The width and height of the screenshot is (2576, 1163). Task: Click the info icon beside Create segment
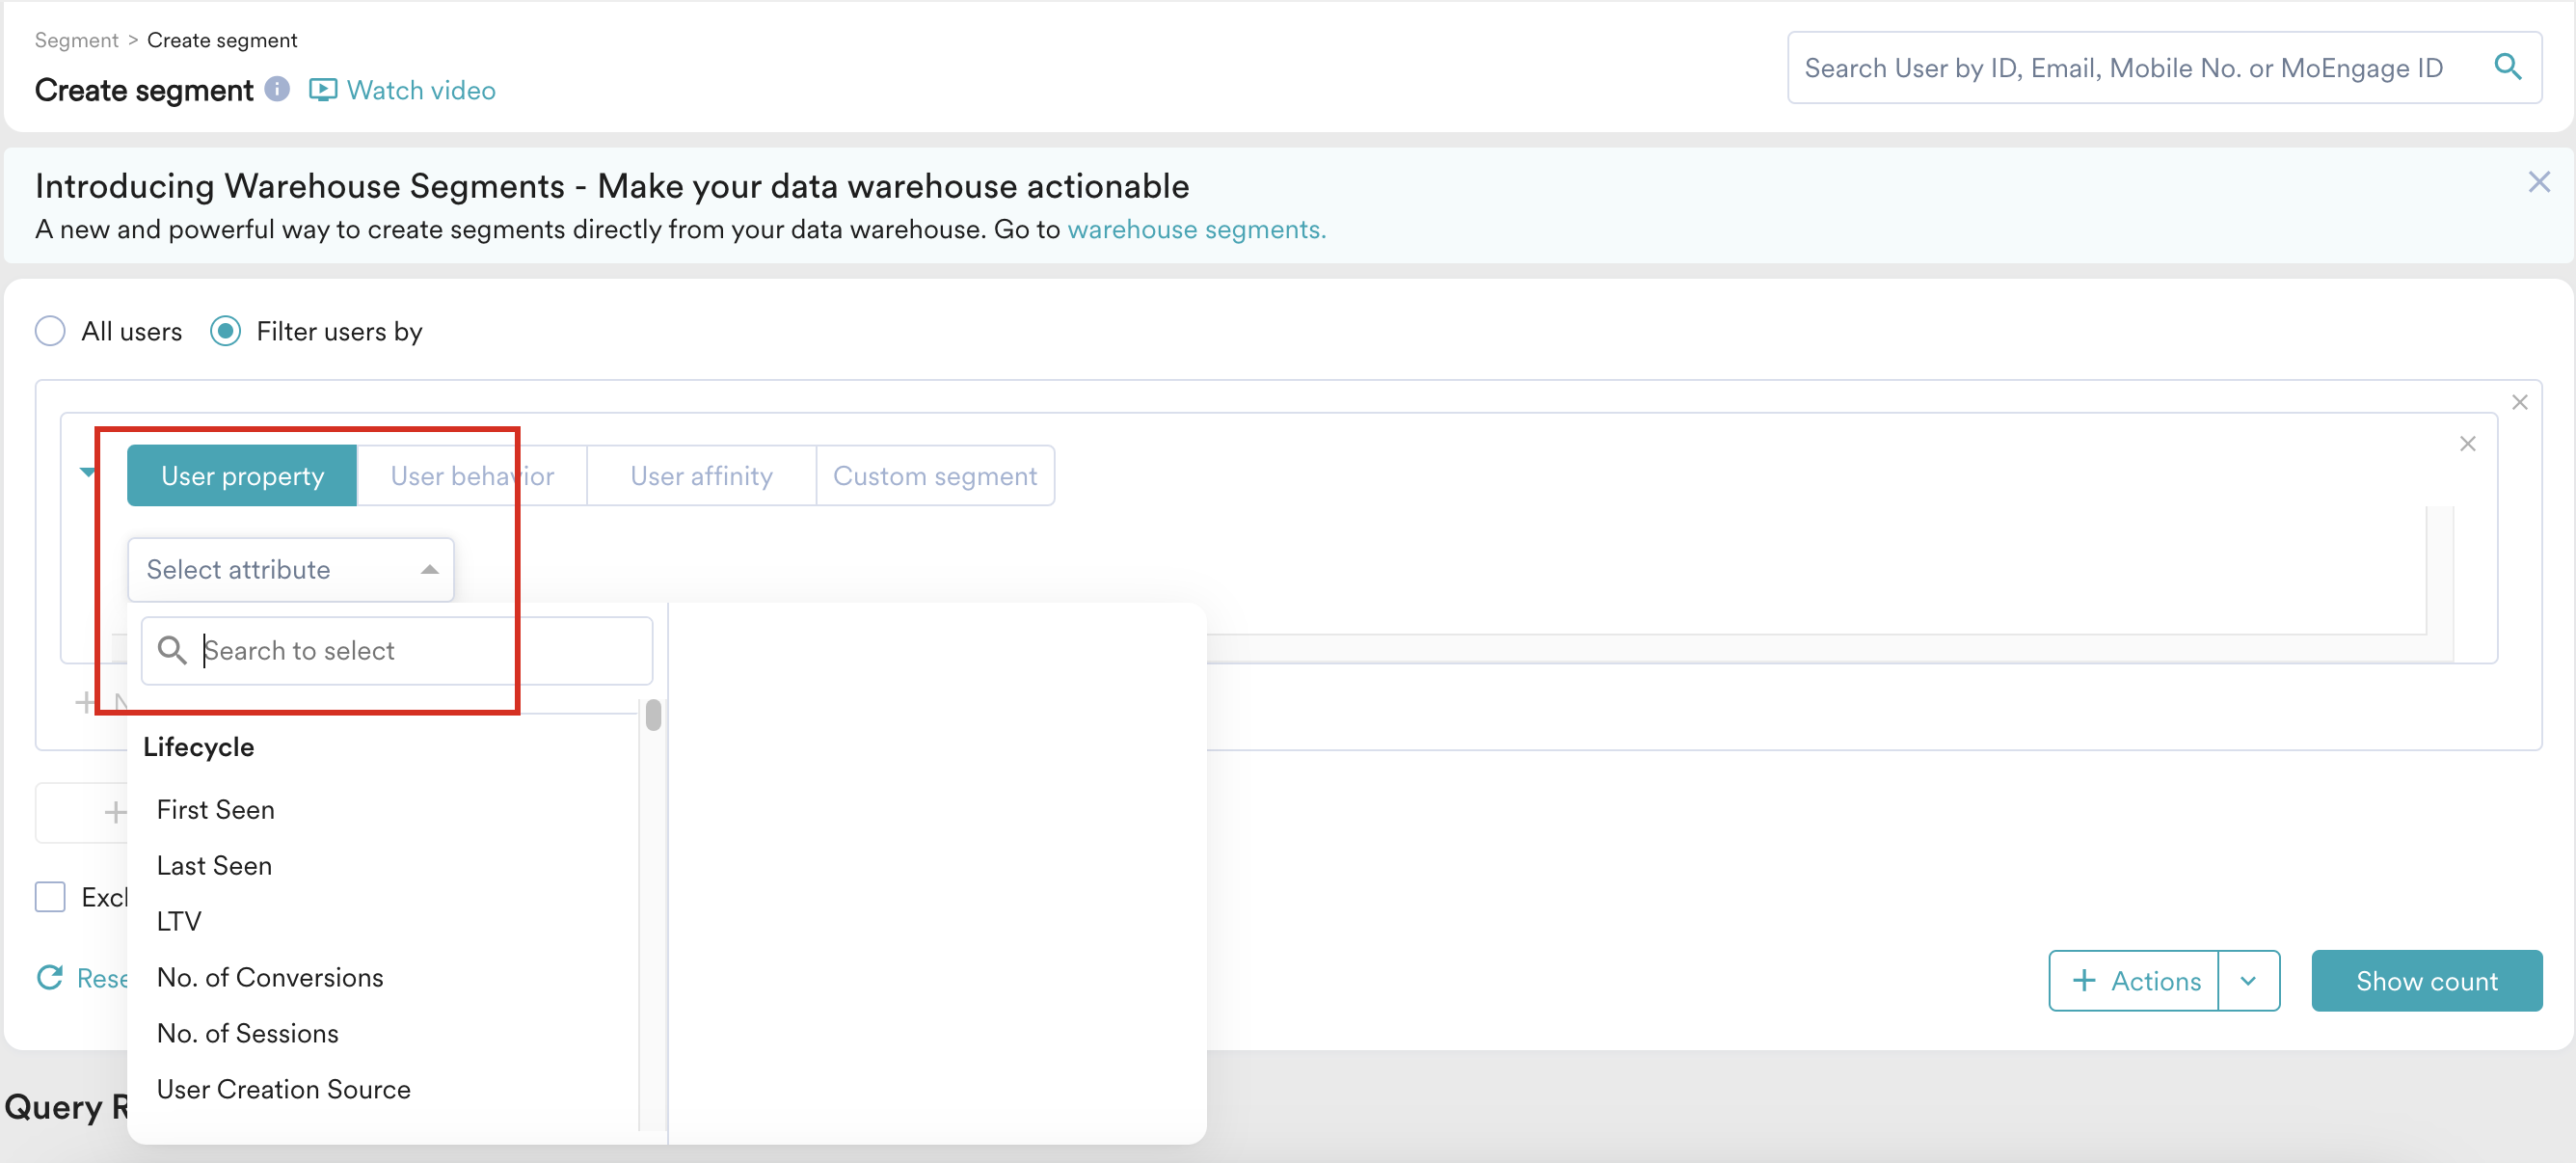(x=277, y=89)
